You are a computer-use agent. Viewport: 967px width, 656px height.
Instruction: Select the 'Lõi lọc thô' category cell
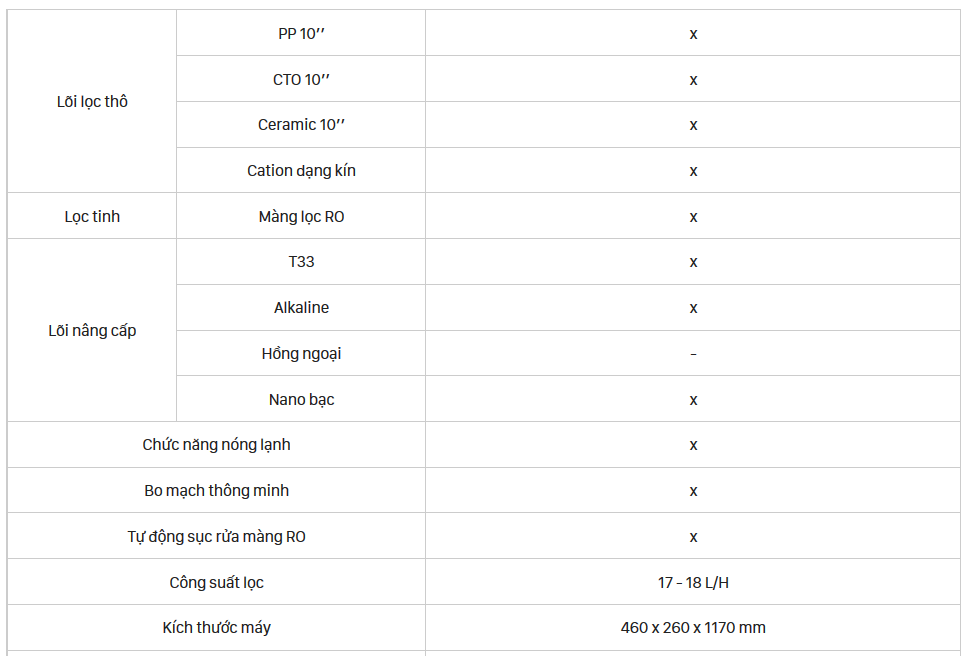point(92,101)
